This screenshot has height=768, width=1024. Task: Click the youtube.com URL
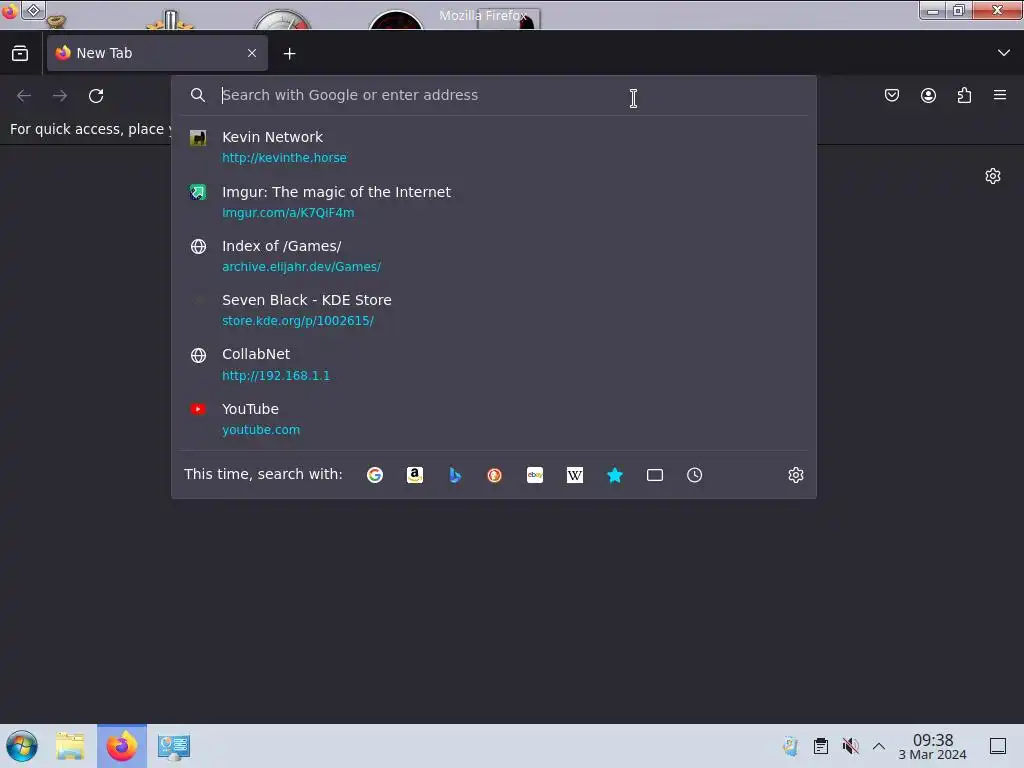pos(261,430)
